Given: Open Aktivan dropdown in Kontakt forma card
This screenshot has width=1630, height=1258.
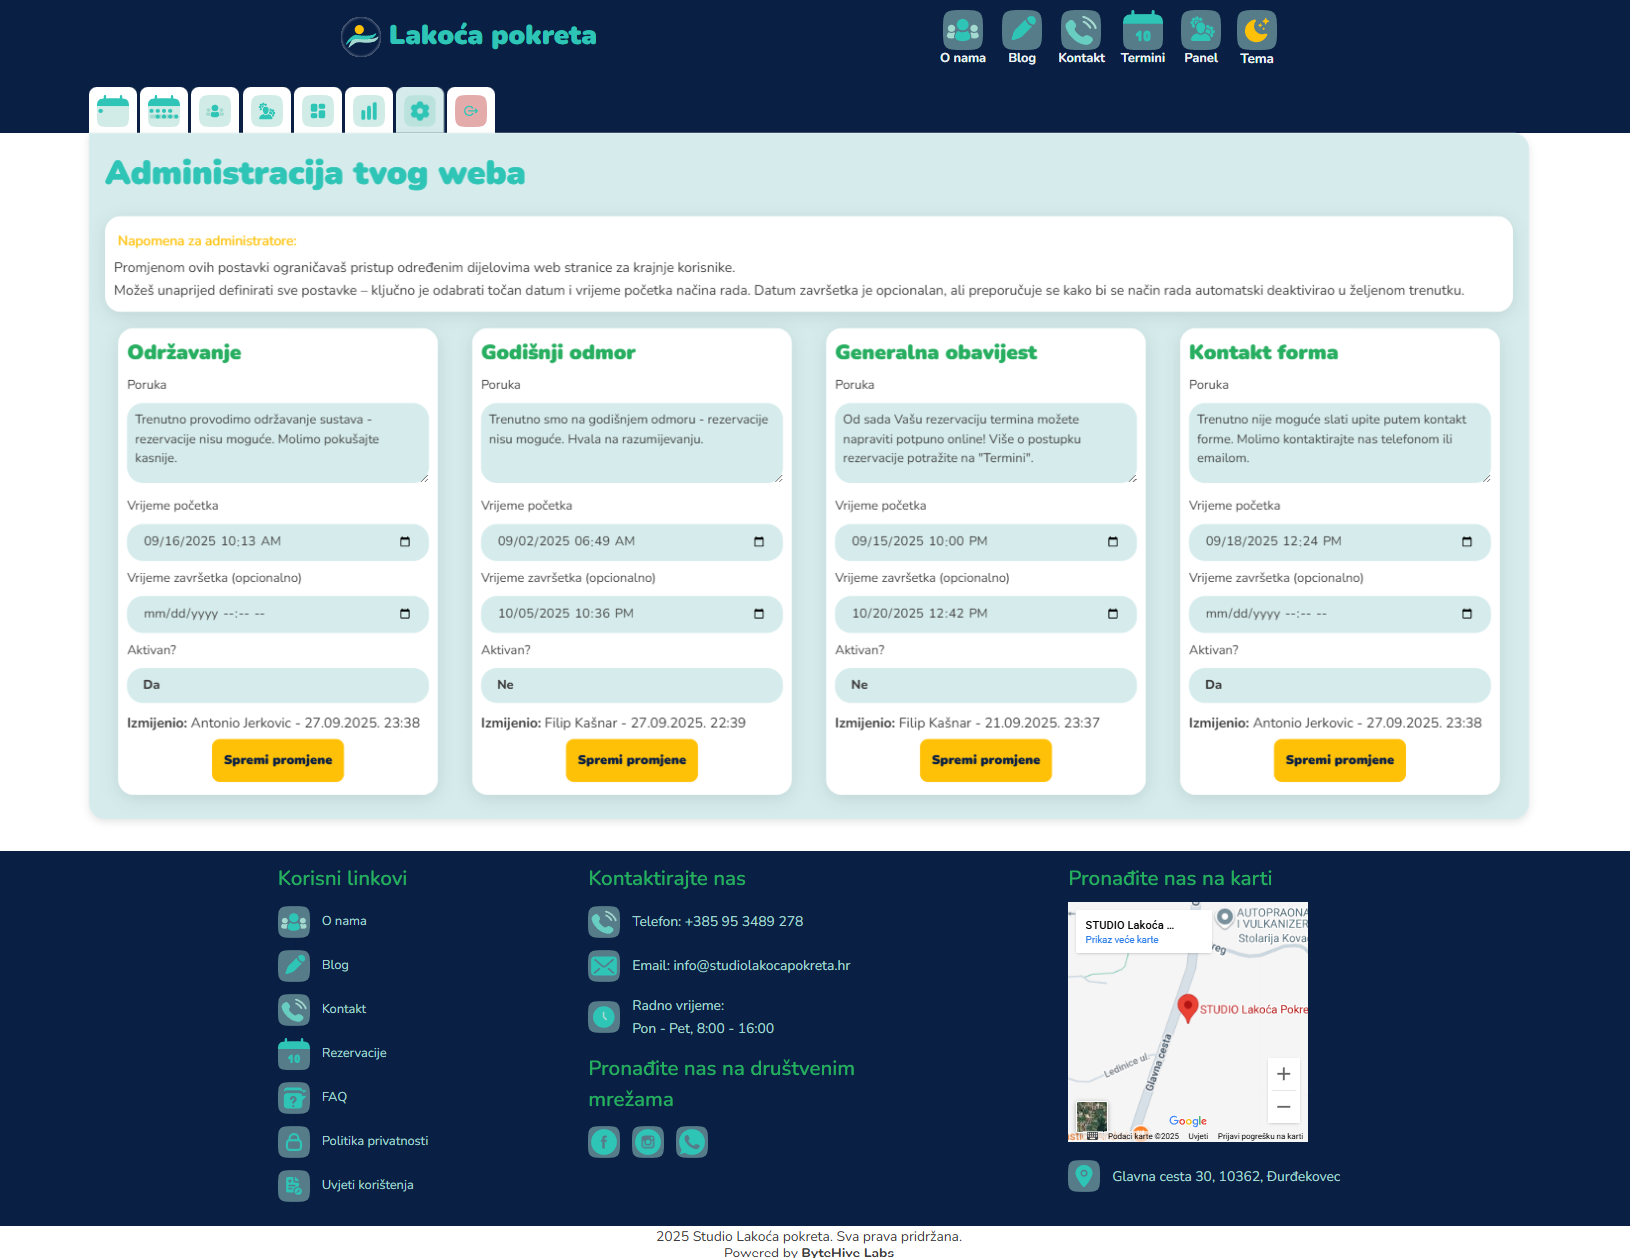Looking at the screenshot, I should (x=1339, y=685).
